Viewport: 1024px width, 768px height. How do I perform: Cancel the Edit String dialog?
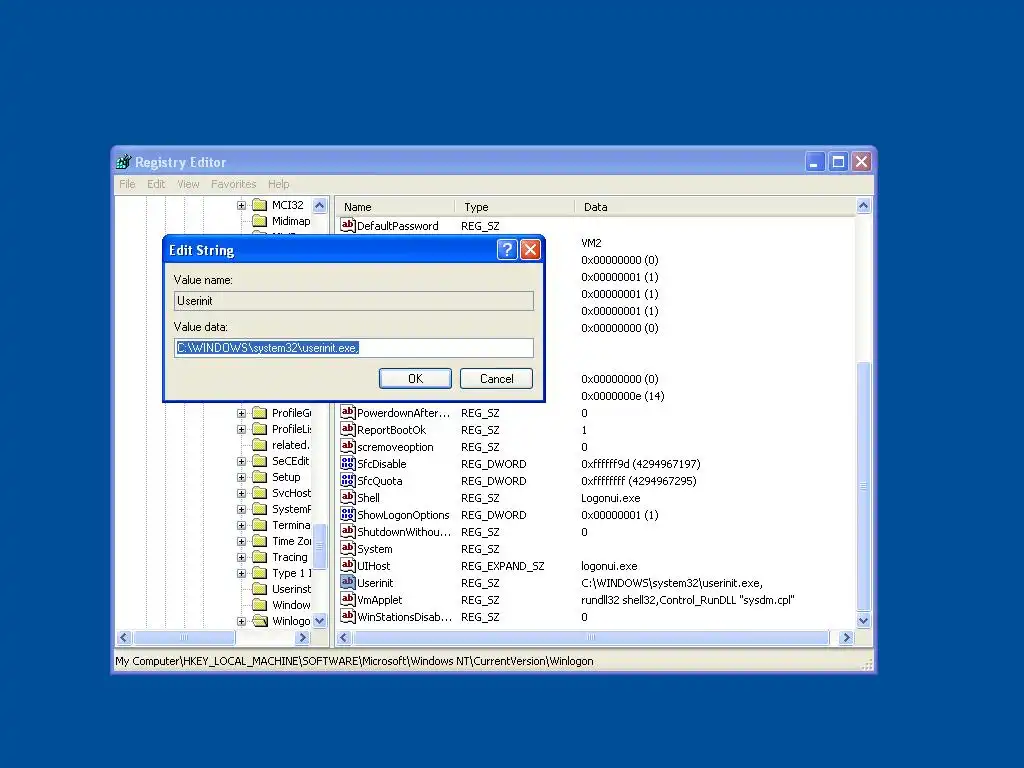[x=496, y=379]
